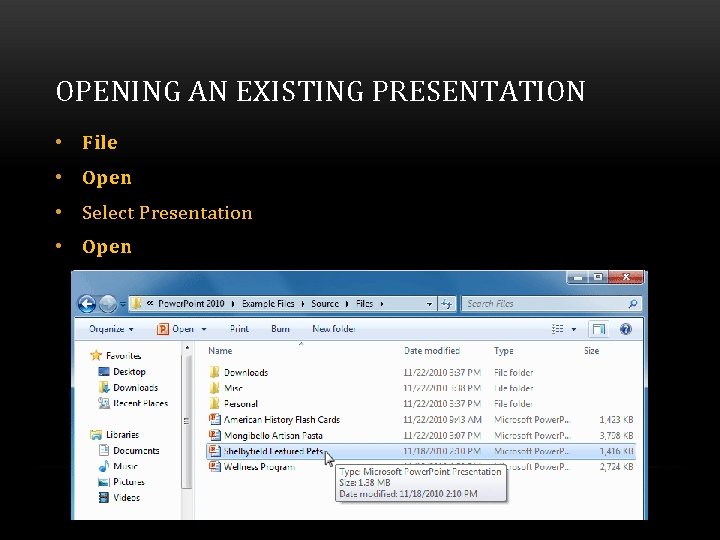Select Favorites in the navigation pane
Image resolution: width=720 pixels, height=540 pixels.
[x=124, y=355]
